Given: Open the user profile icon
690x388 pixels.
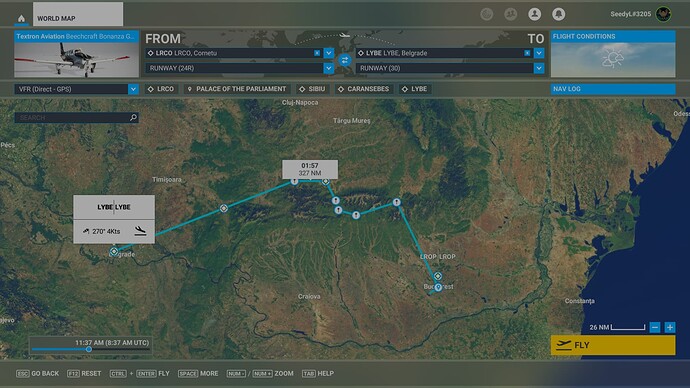Looking at the screenshot, I should [x=534, y=14].
